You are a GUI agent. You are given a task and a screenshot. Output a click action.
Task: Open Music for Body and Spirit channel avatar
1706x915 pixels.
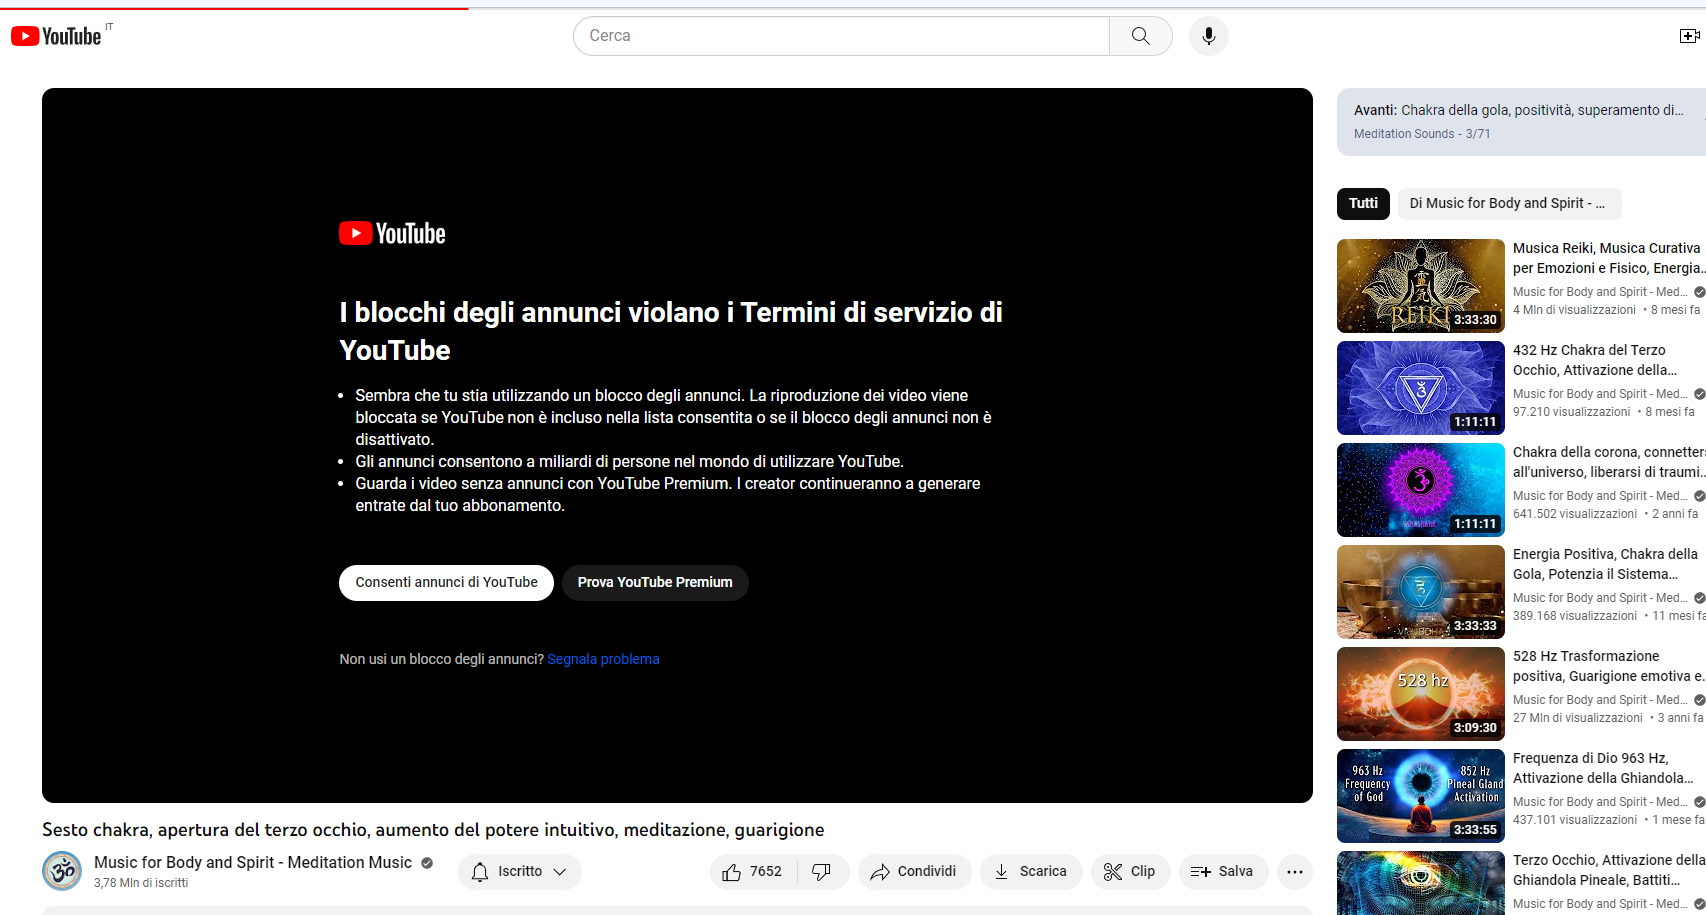coord(62,871)
